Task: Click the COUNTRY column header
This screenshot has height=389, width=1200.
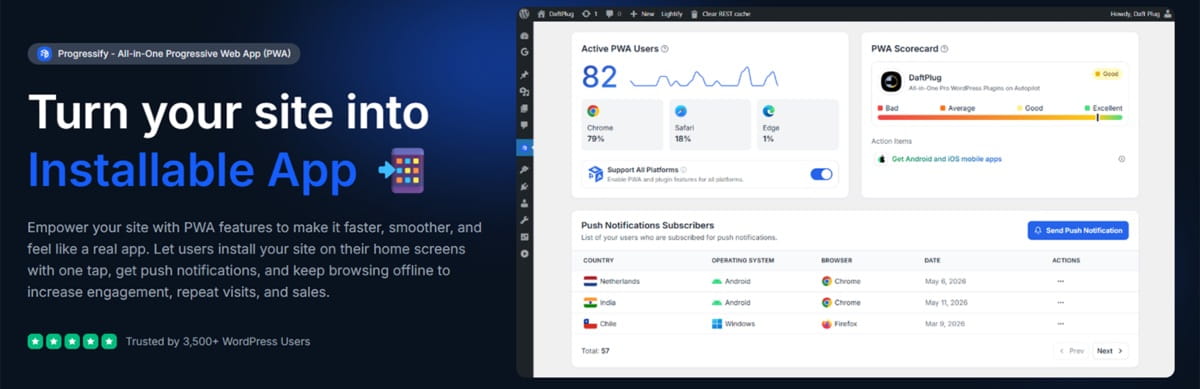Action: click(599, 260)
